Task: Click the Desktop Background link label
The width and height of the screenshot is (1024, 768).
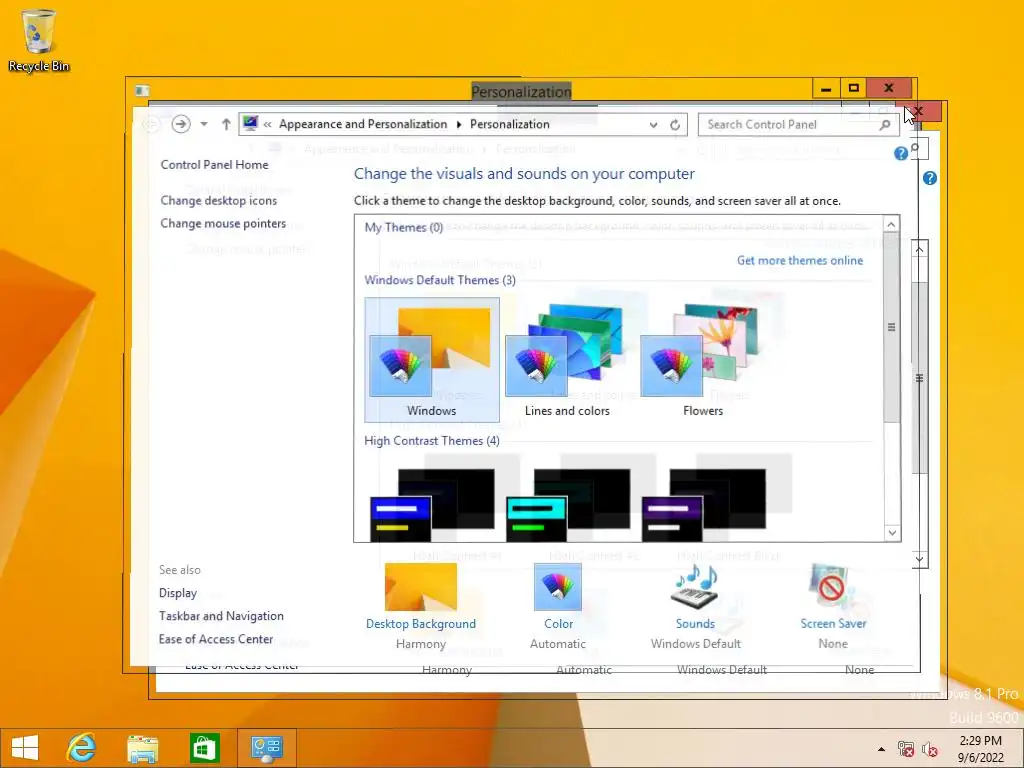Action: (x=421, y=624)
